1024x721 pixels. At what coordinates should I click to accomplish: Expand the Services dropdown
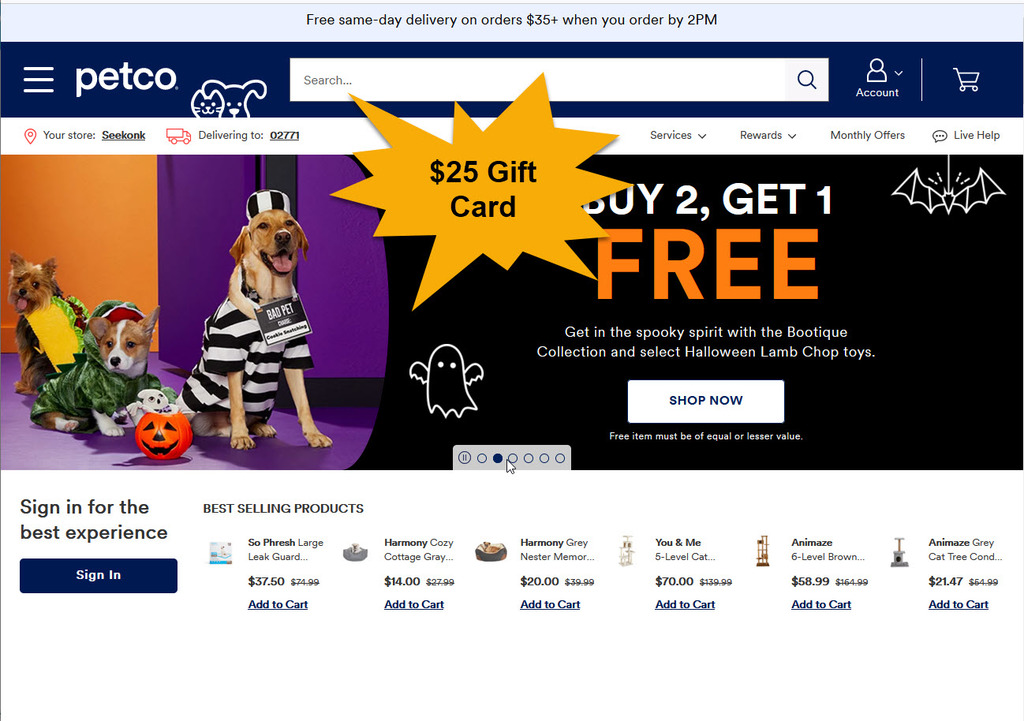click(678, 135)
